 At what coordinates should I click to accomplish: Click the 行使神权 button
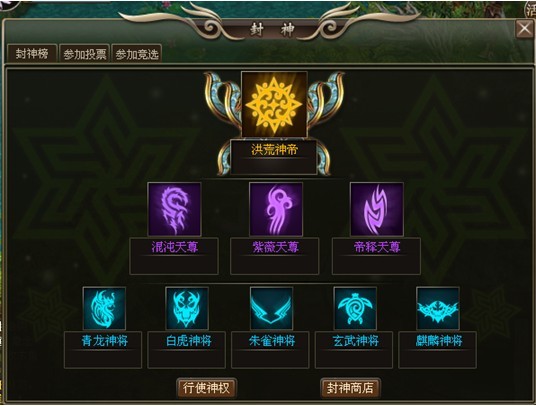(206, 388)
